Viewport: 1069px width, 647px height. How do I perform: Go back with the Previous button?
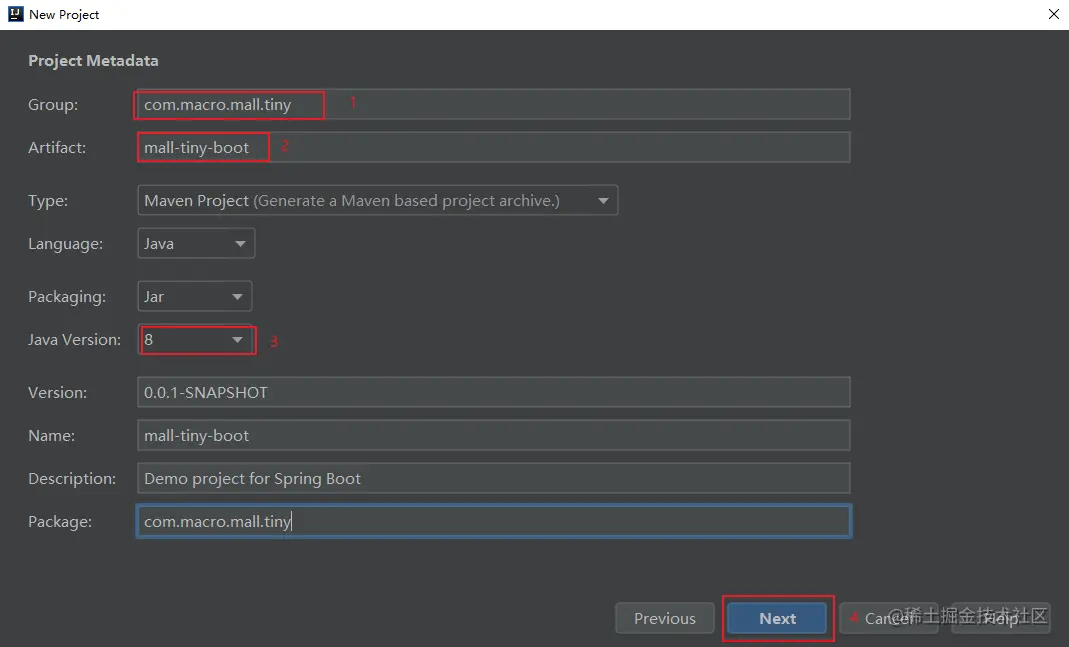coord(665,618)
